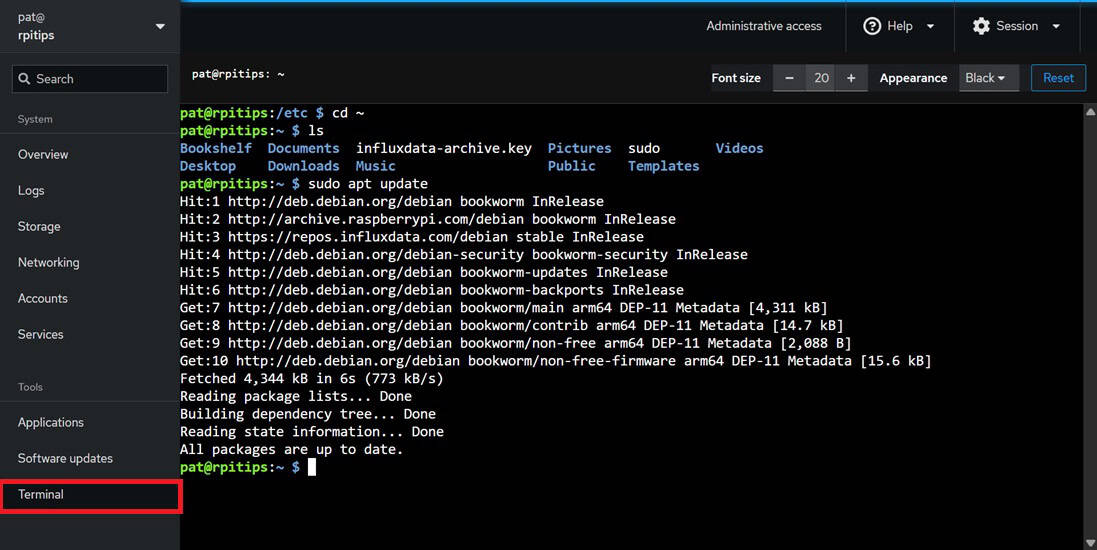Expand the host switcher caret for pat@rpitips
This screenshot has height=550, width=1097.
pyautogui.click(x=160, y=26)
